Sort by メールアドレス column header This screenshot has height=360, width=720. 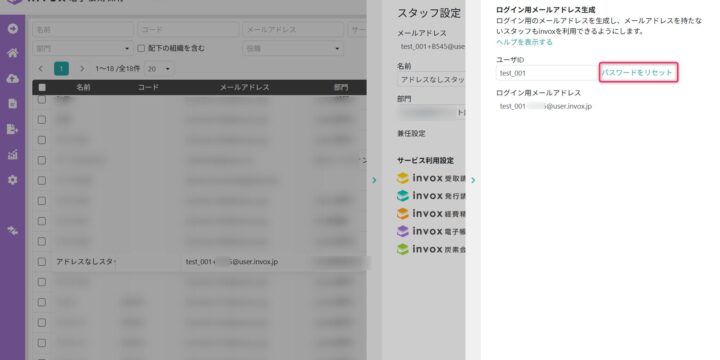pos(244,87)
